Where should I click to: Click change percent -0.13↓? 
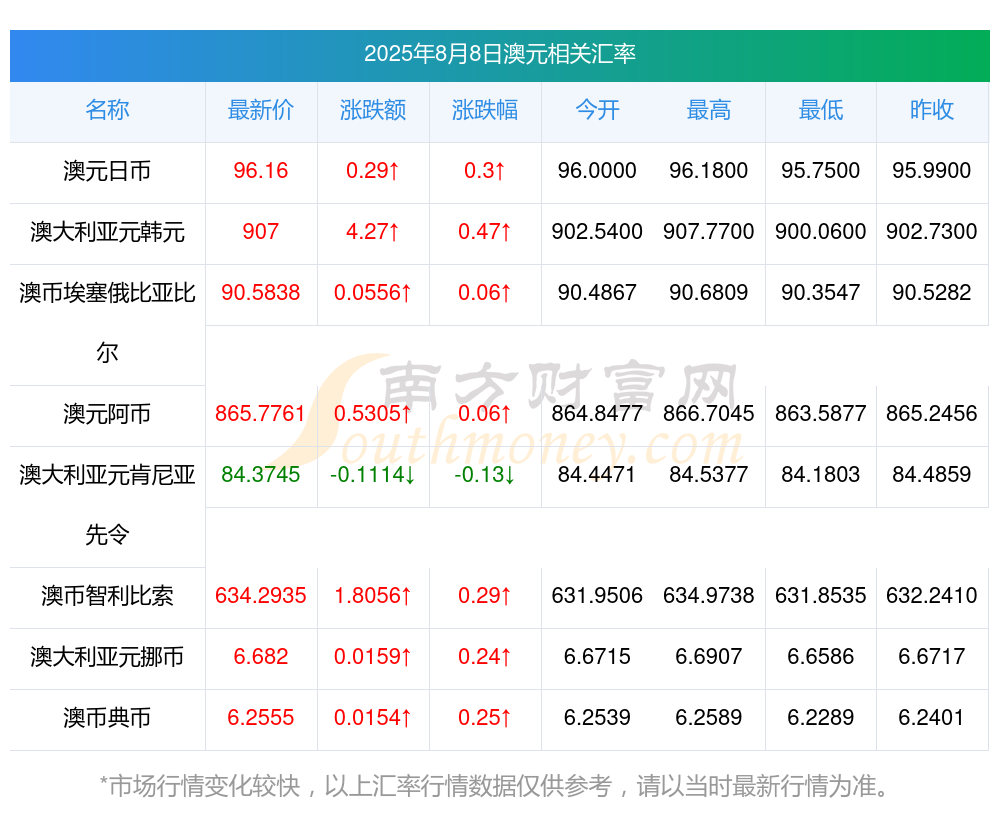485,474
